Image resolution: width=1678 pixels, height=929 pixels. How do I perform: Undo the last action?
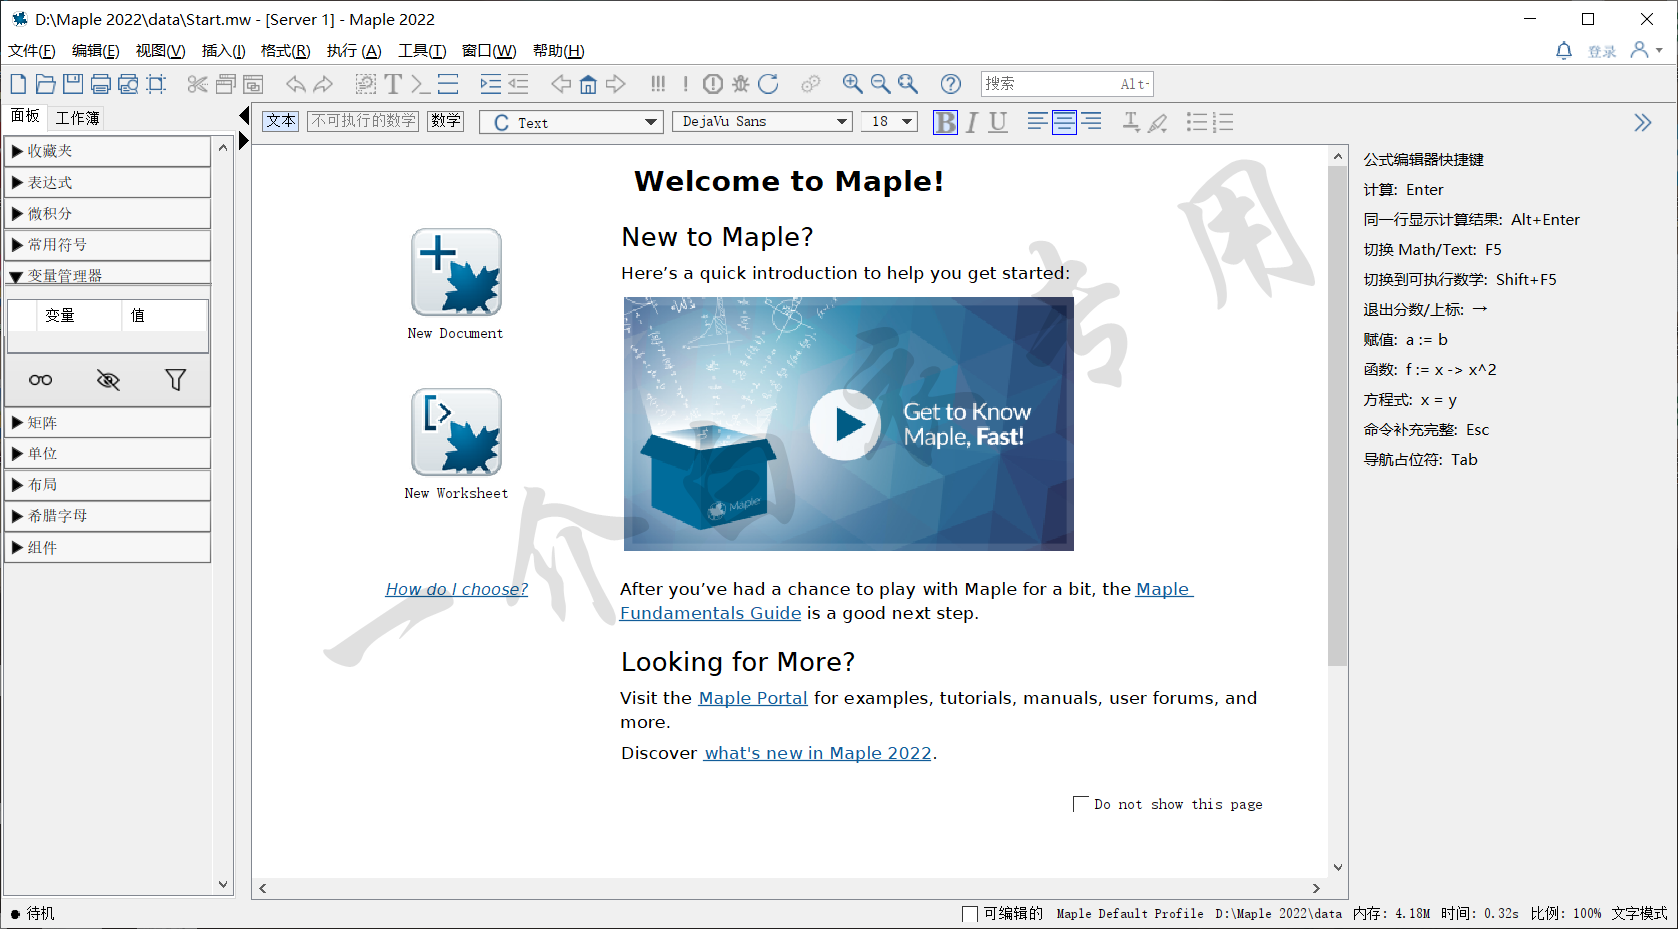[295, 84]
